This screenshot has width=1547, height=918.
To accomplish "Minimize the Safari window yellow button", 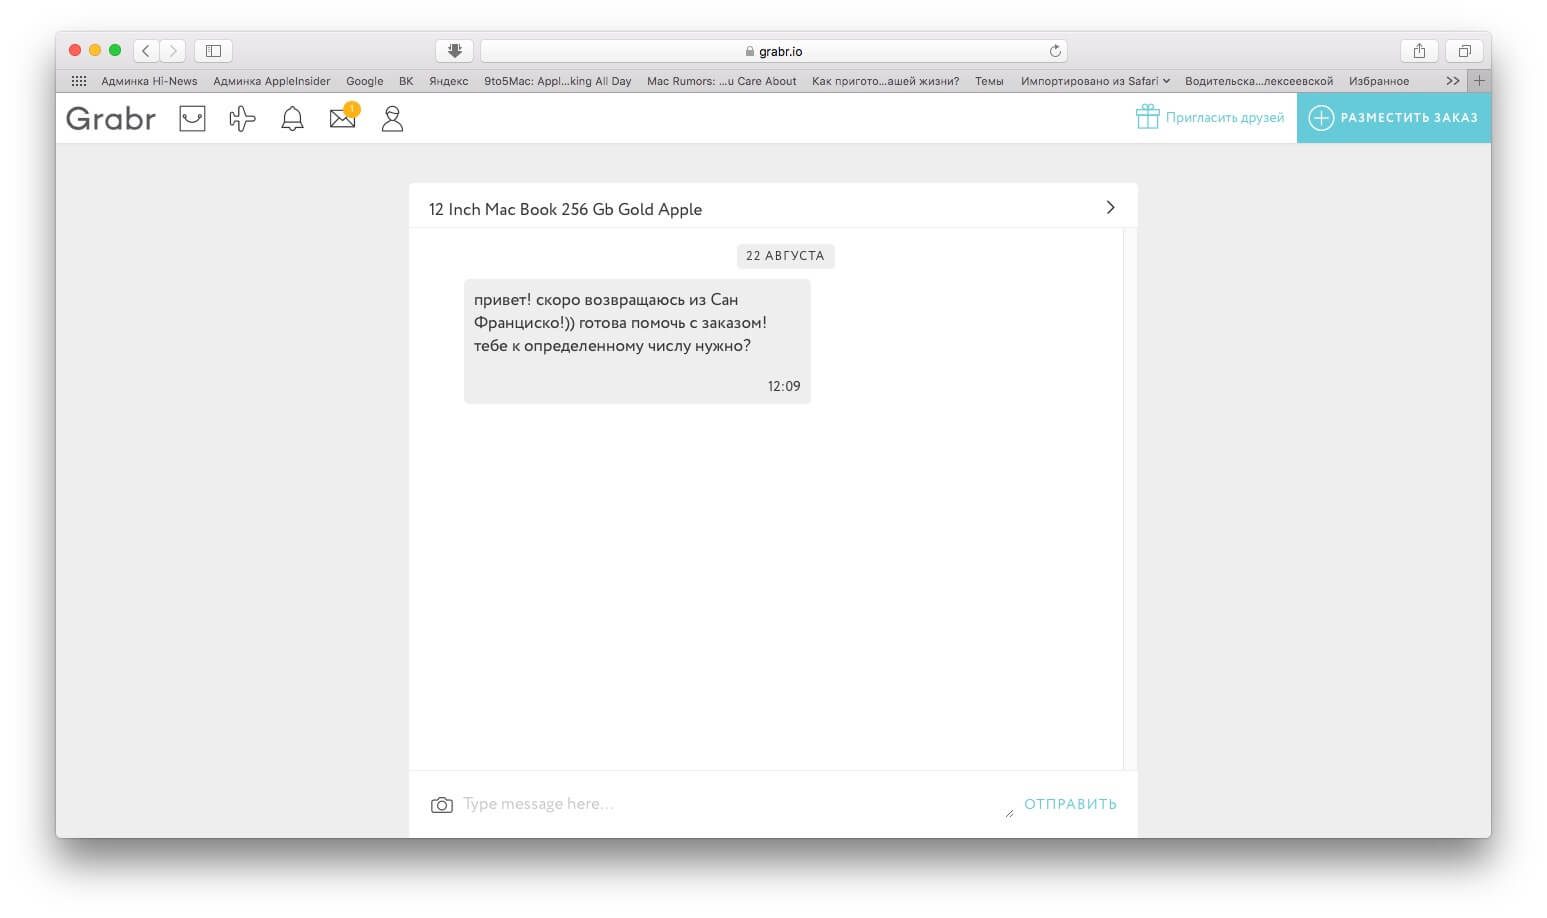I will 95,50.
